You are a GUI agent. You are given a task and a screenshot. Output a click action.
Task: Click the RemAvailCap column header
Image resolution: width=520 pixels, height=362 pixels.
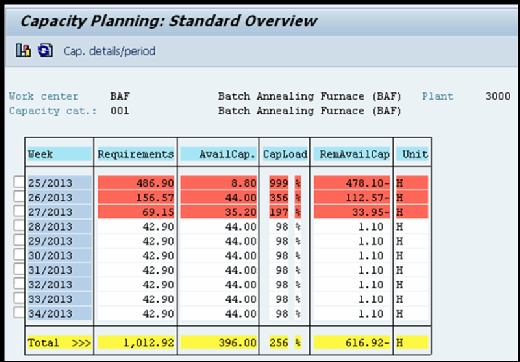tap(352, 154)
